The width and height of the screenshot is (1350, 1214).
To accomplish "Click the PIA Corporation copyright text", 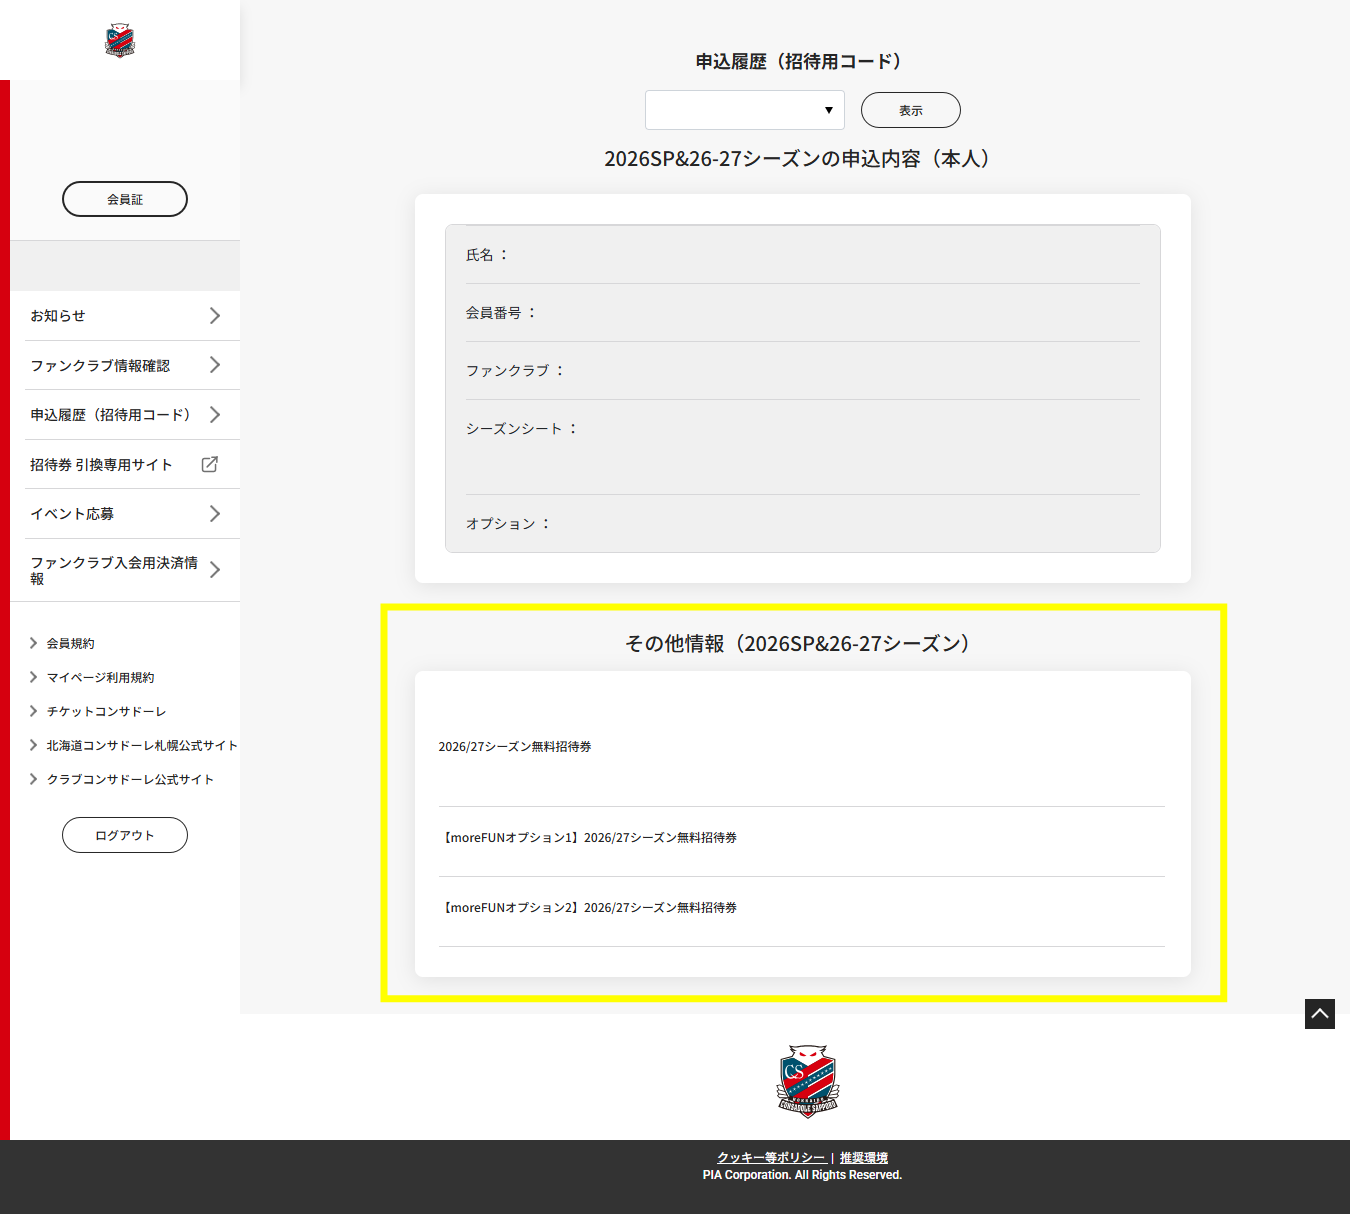I will coord(802,1175).
